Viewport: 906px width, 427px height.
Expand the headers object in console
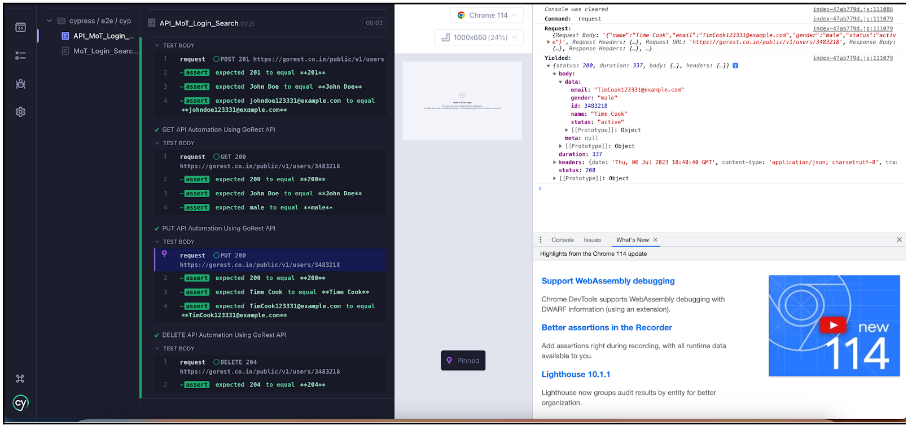point(554,161)
